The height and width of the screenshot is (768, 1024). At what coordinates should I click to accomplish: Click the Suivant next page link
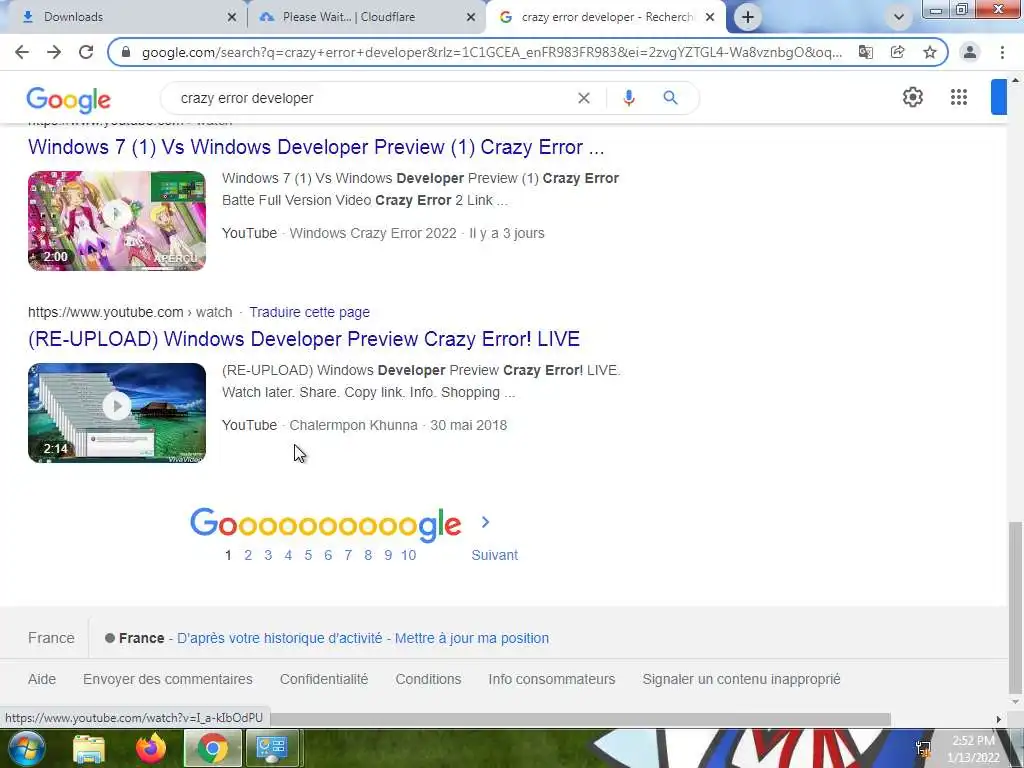tap(494, 555)
